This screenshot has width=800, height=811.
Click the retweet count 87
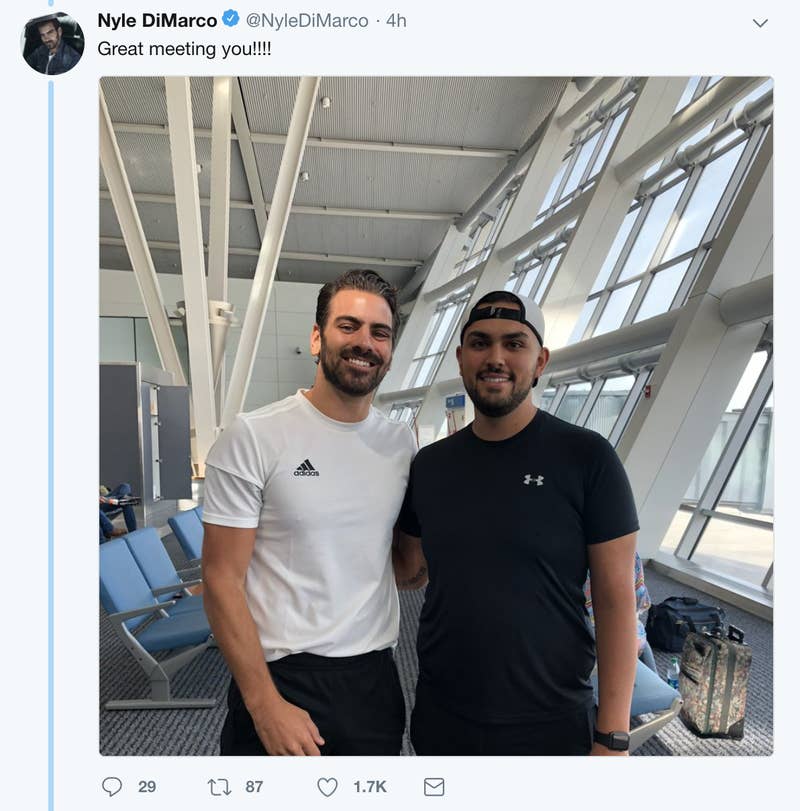click(x=254, y=787)
